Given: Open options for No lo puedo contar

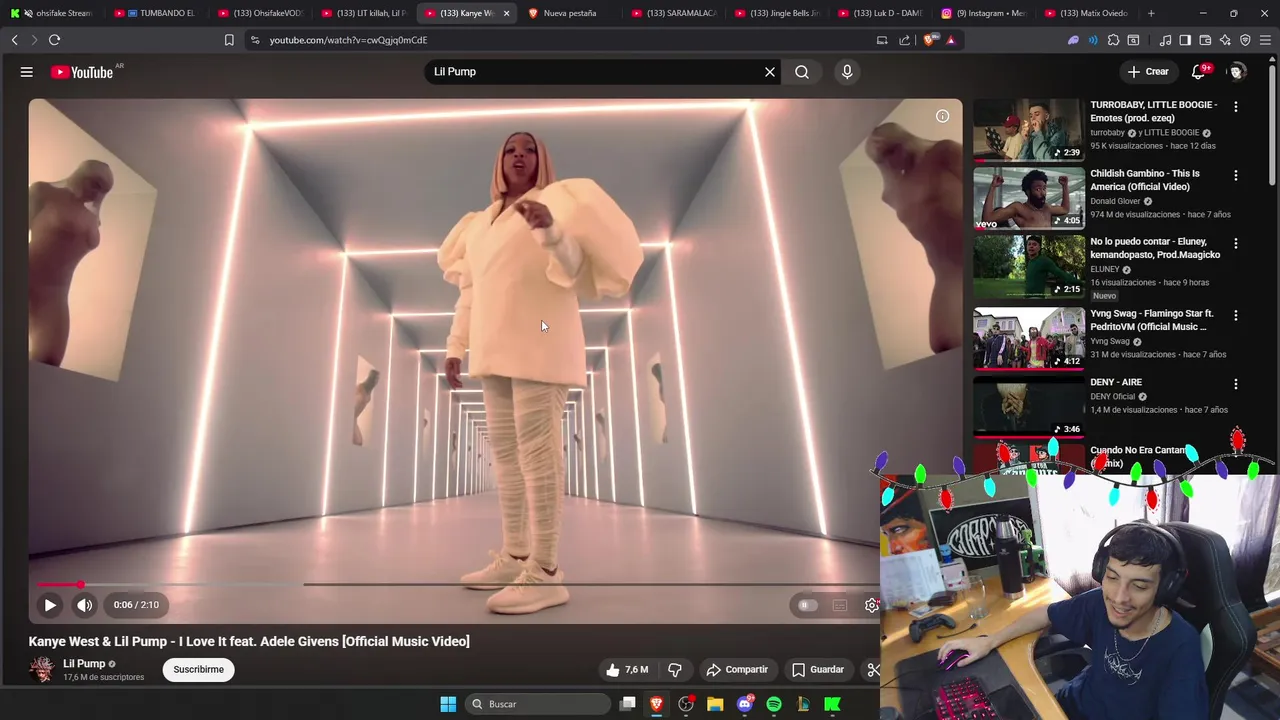Looking at the screenshot, I should point(1236,243).
